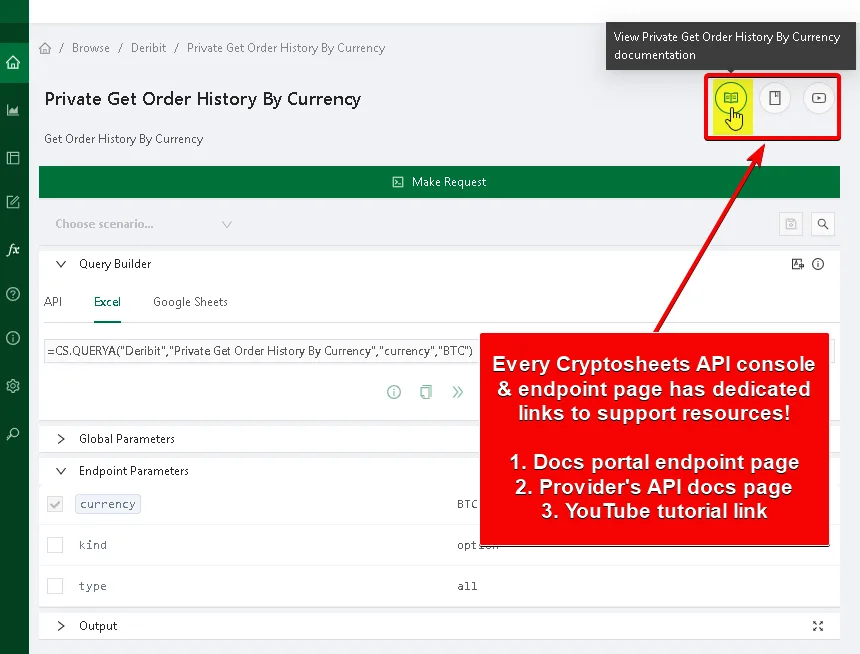
Task: Click the double-chevron icon below formula
Action: tap(457, 392)
